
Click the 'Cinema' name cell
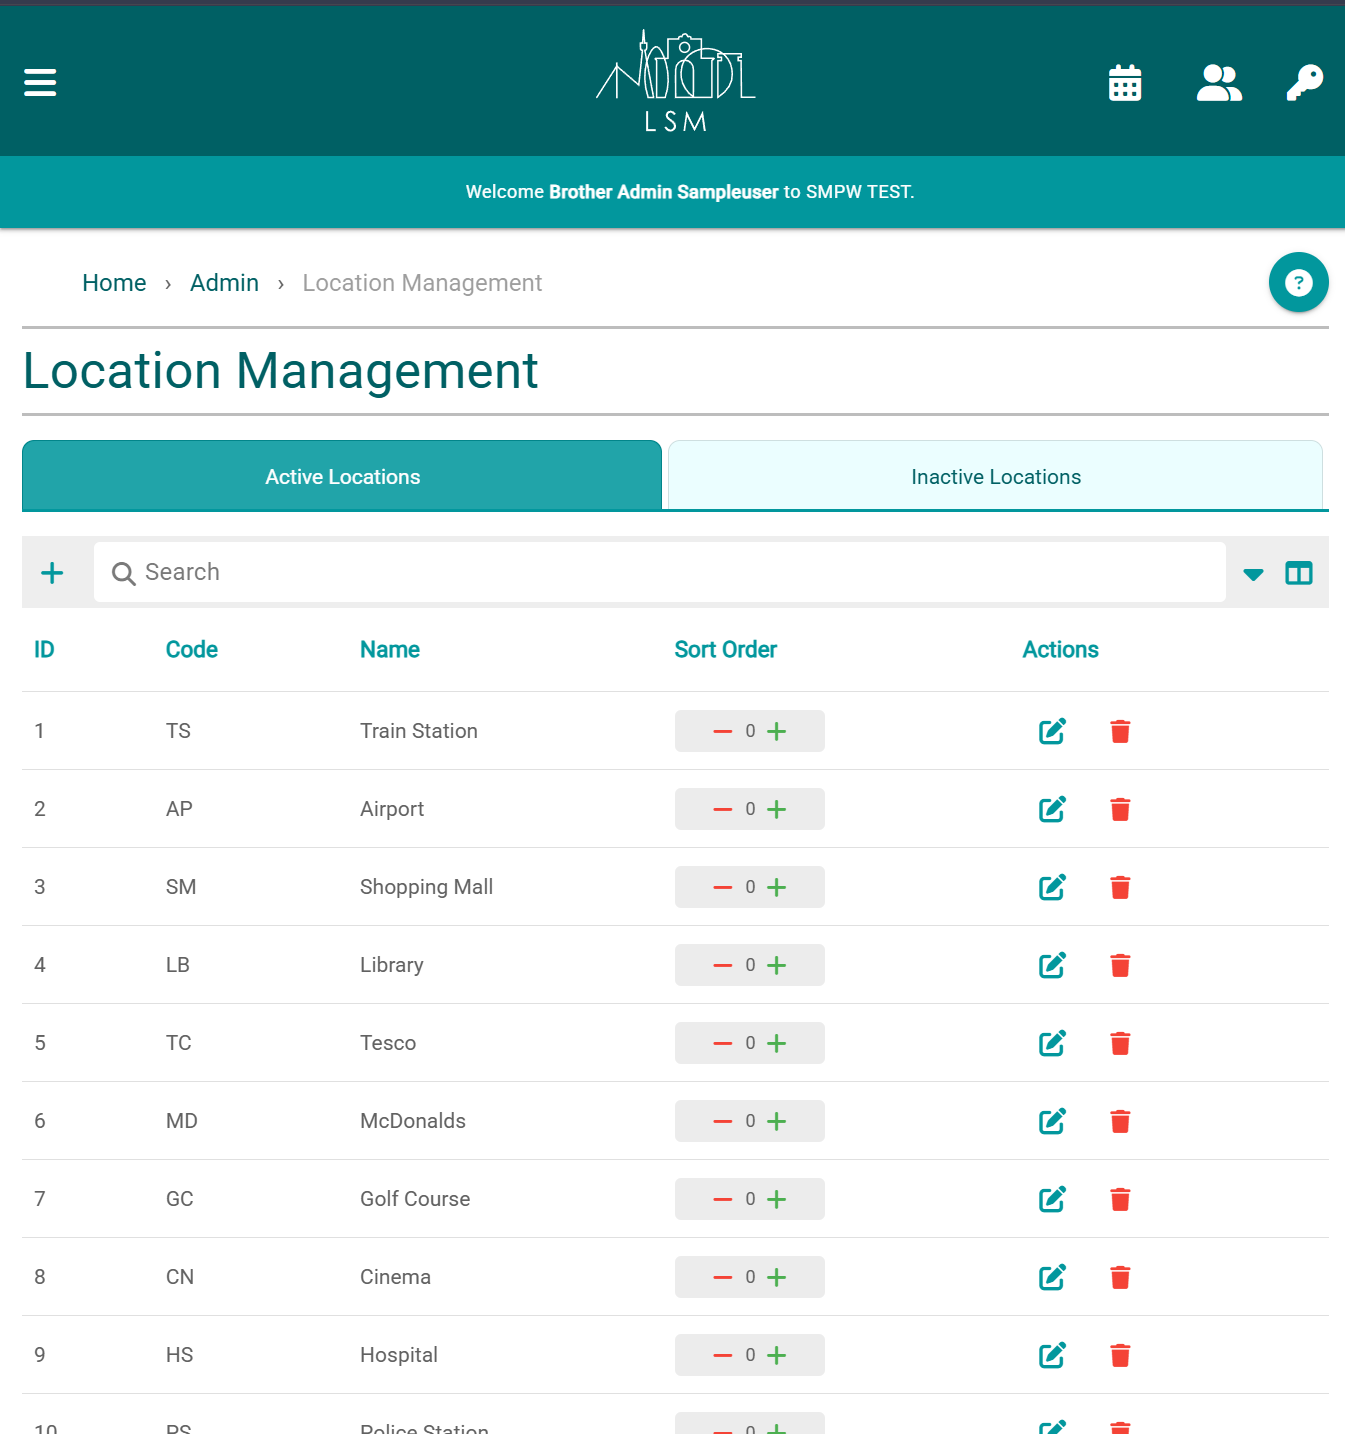pyautogui.click(x=395, y=1277)
